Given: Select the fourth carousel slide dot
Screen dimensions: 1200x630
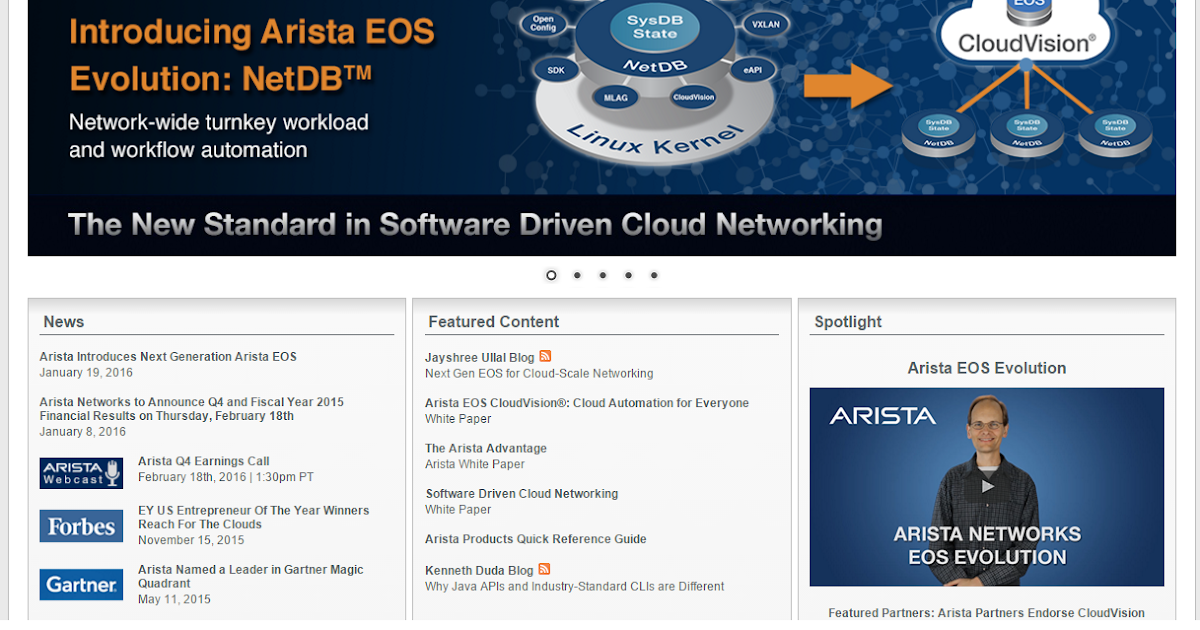Looking at the screenshot, I should tap(628, 275).
